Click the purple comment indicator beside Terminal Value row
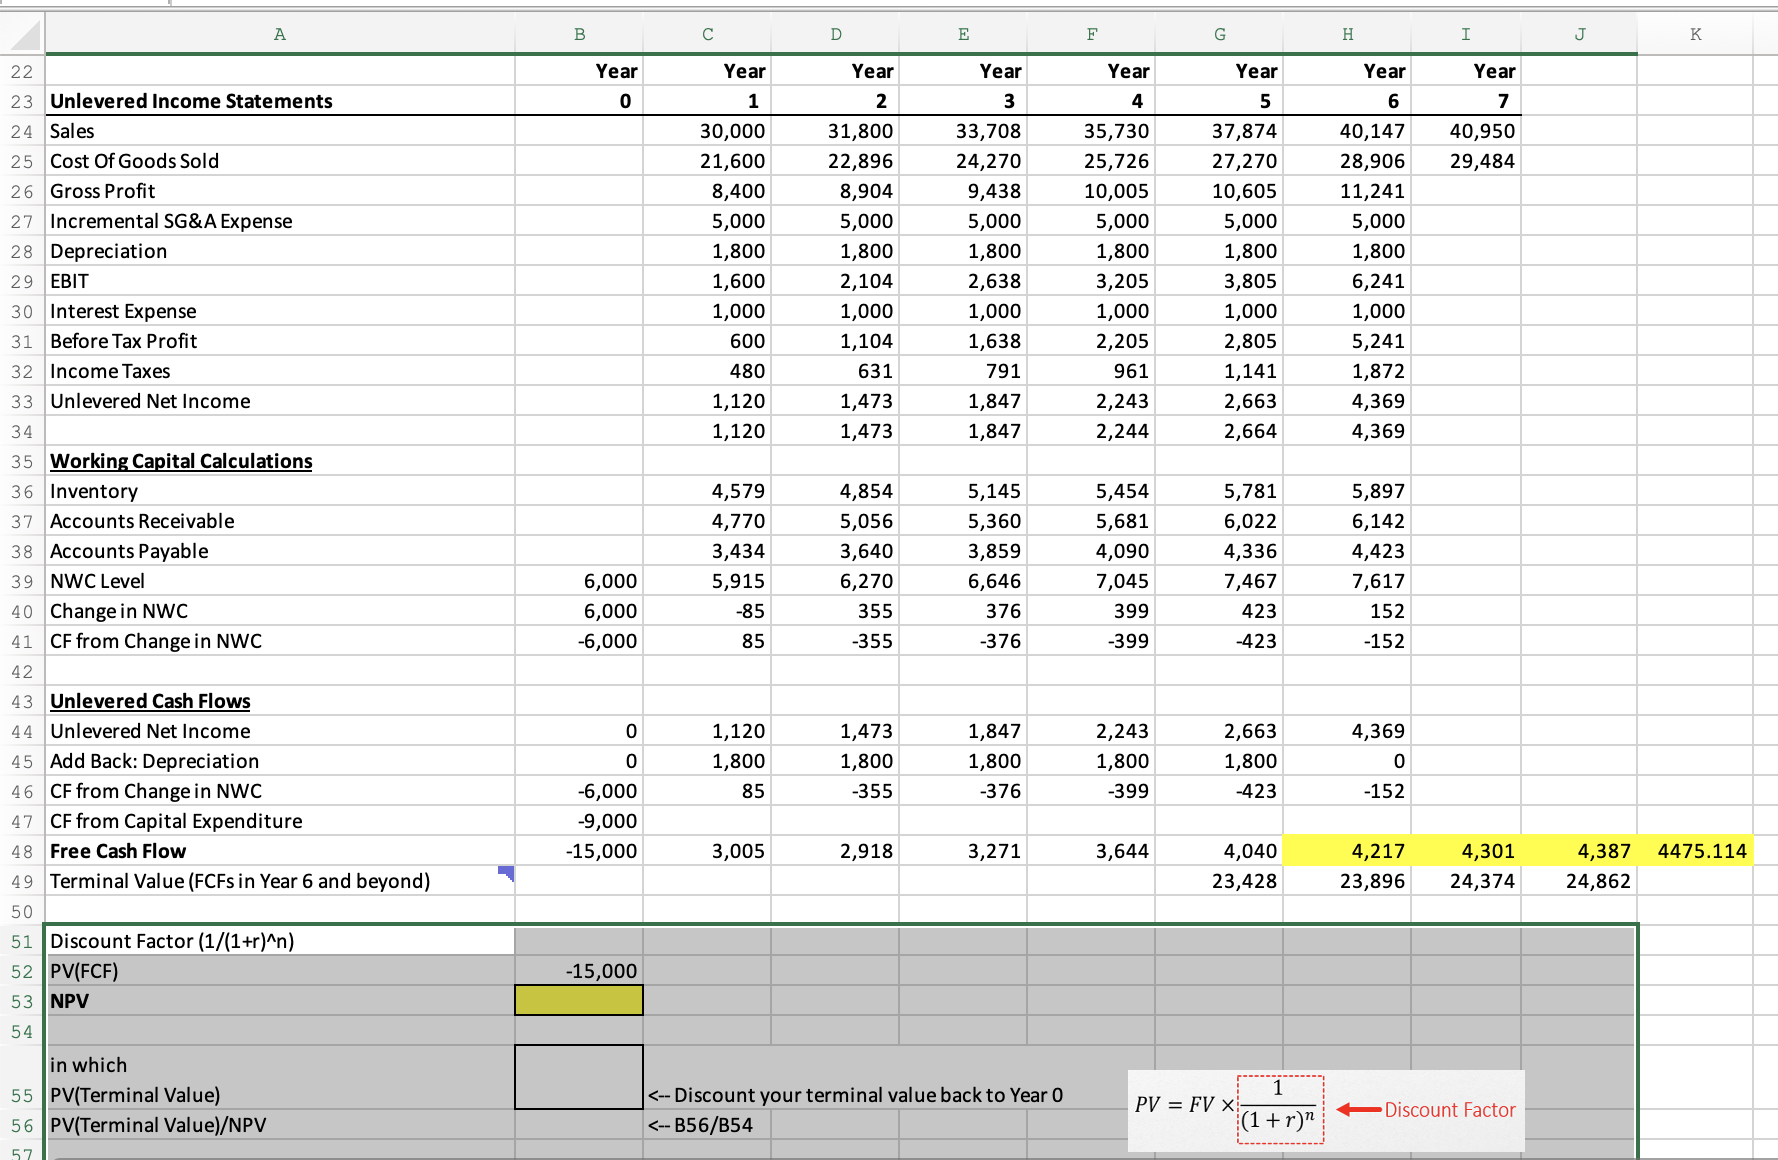 [x=508, y=874]
